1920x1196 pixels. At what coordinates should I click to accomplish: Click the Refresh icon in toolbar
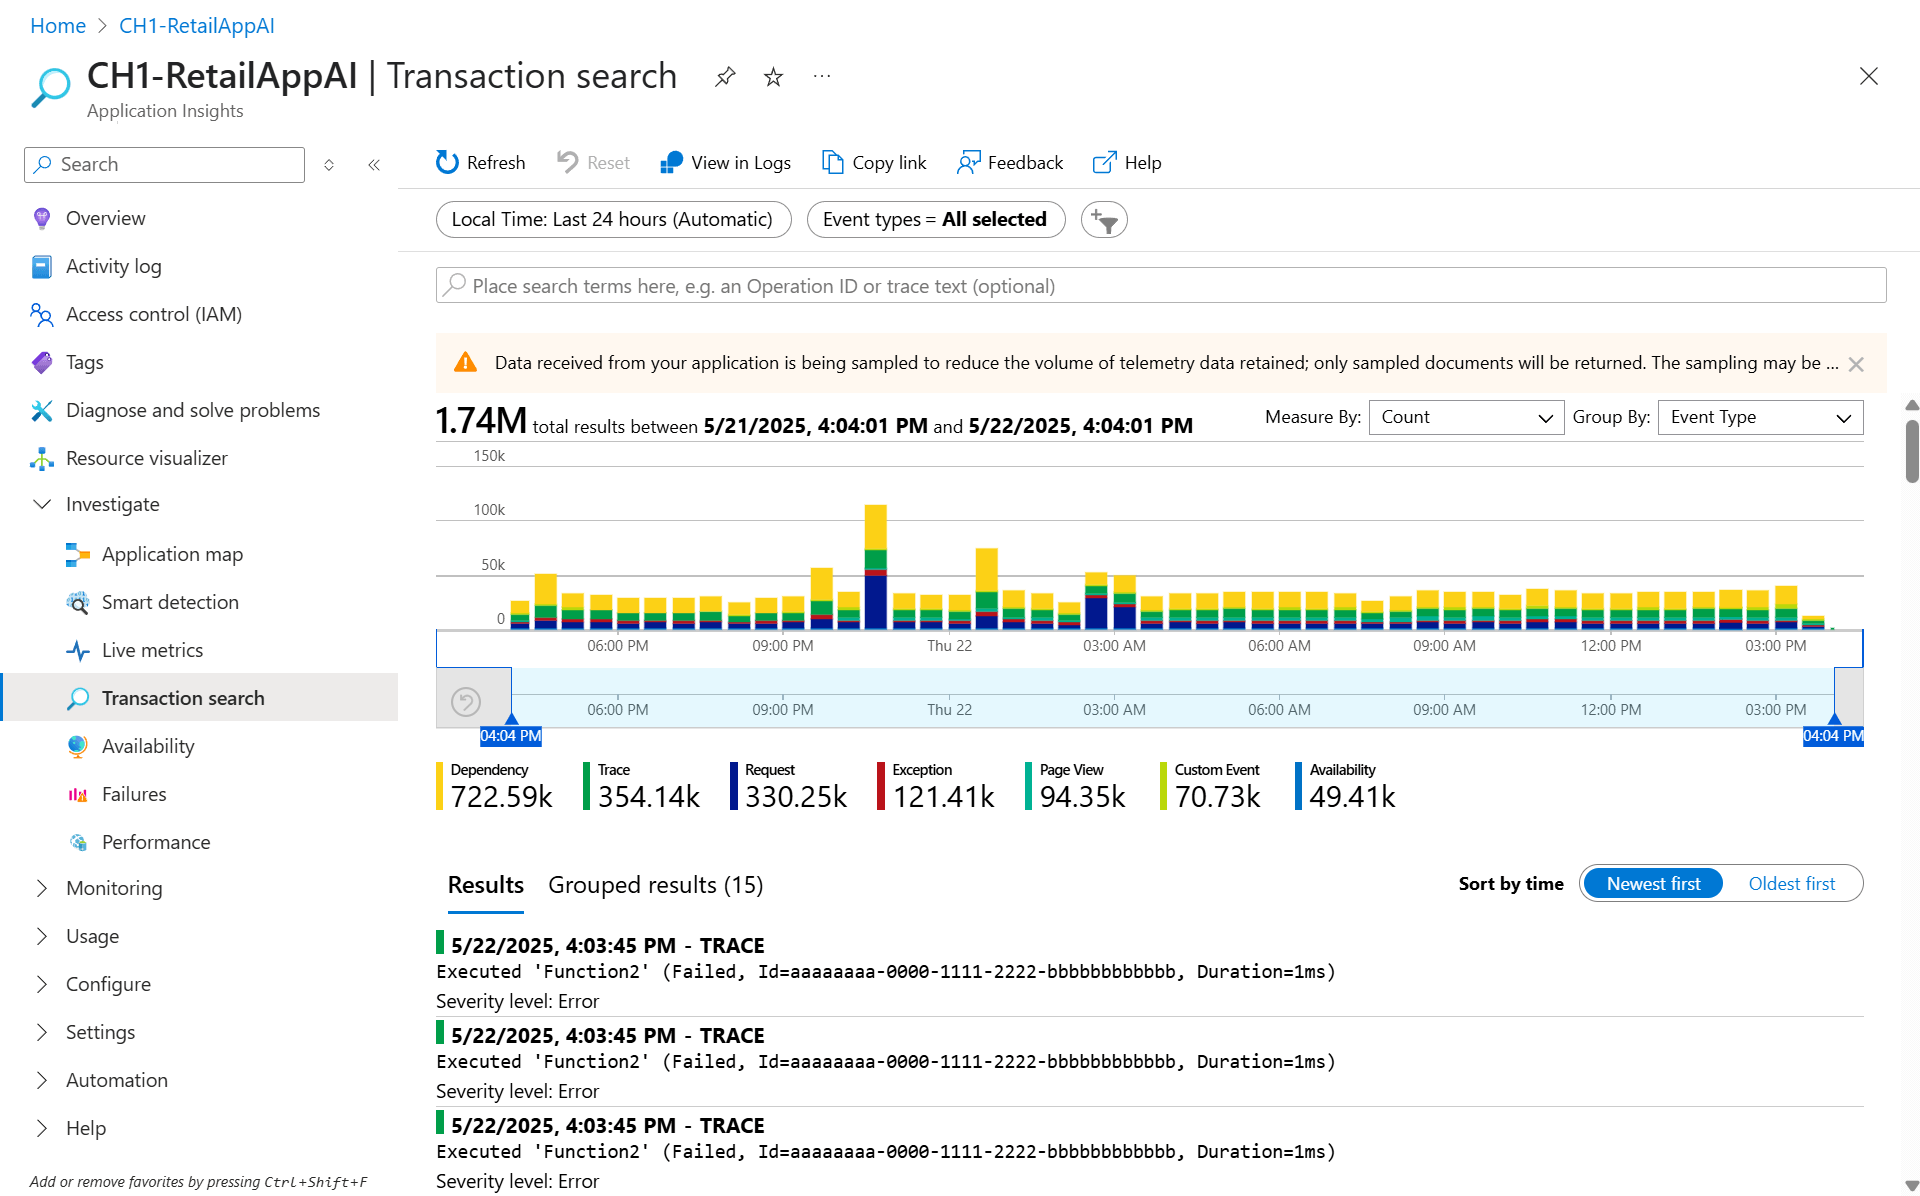tap(447, 162)
